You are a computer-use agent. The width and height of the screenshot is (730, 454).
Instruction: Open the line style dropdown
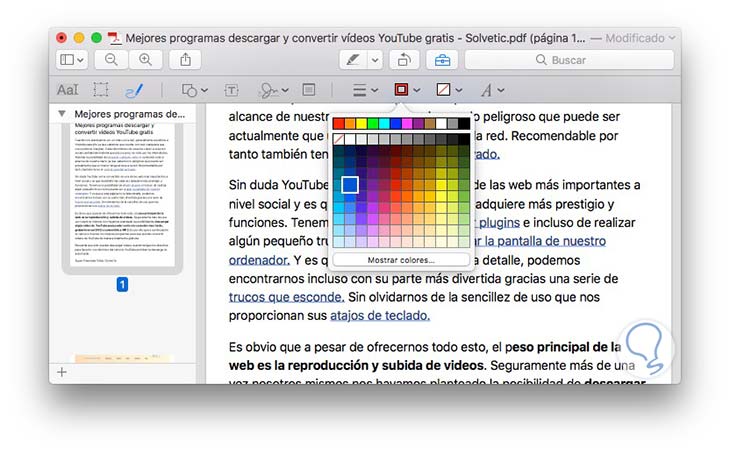point(365,90)
